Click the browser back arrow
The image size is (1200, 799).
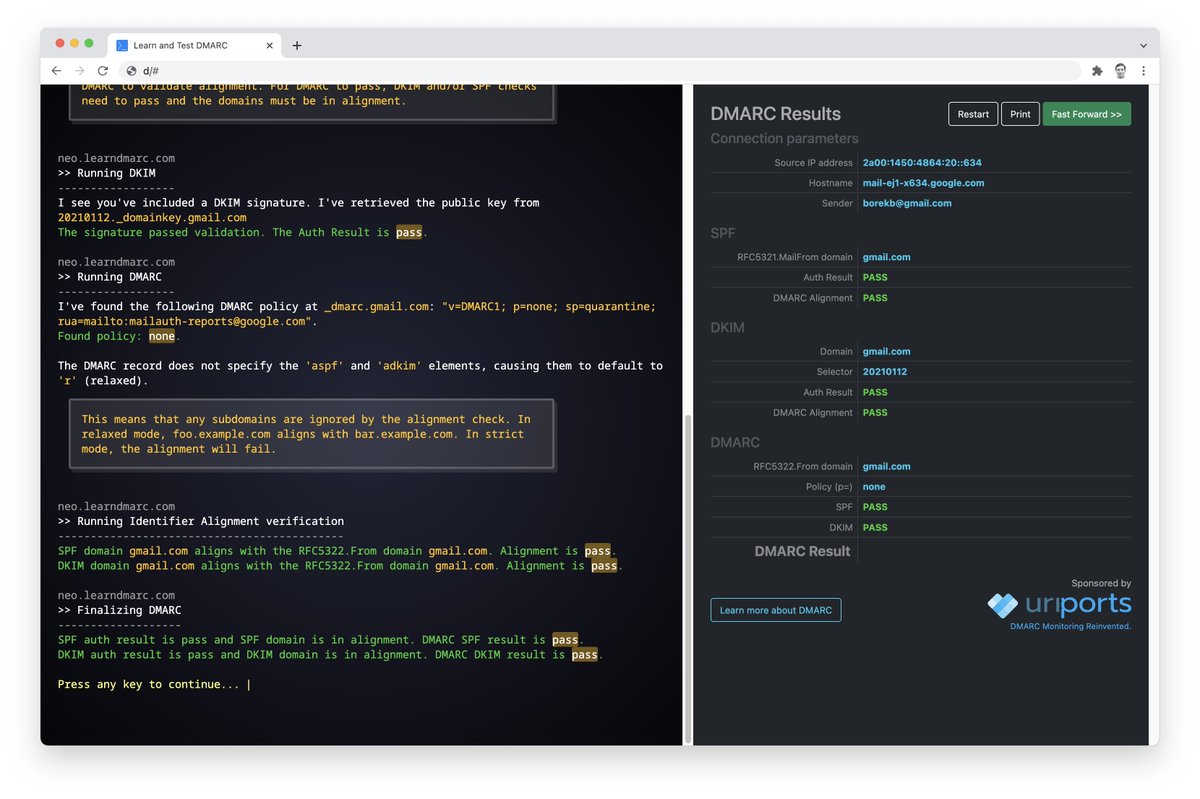(x=56, y=71)
